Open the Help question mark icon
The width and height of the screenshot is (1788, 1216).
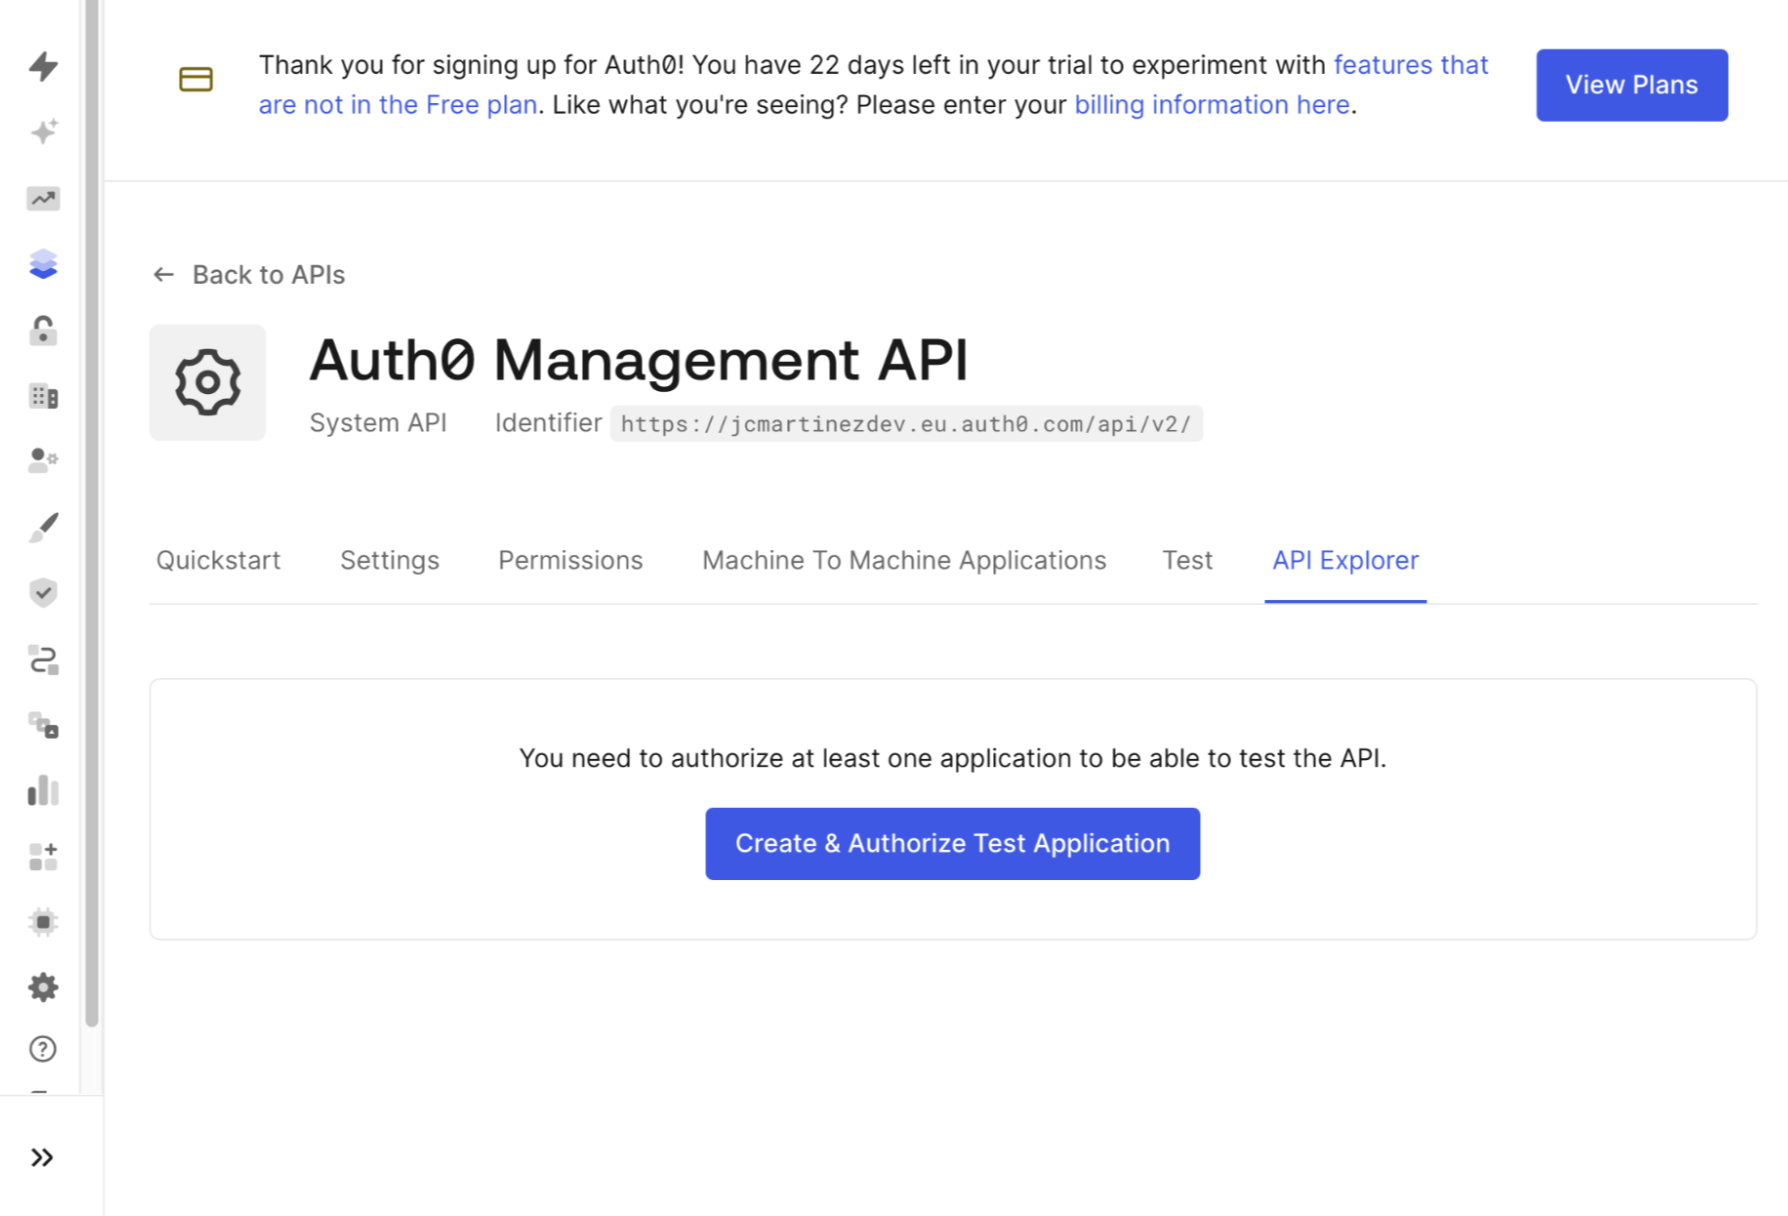[x=43, y=1049]
